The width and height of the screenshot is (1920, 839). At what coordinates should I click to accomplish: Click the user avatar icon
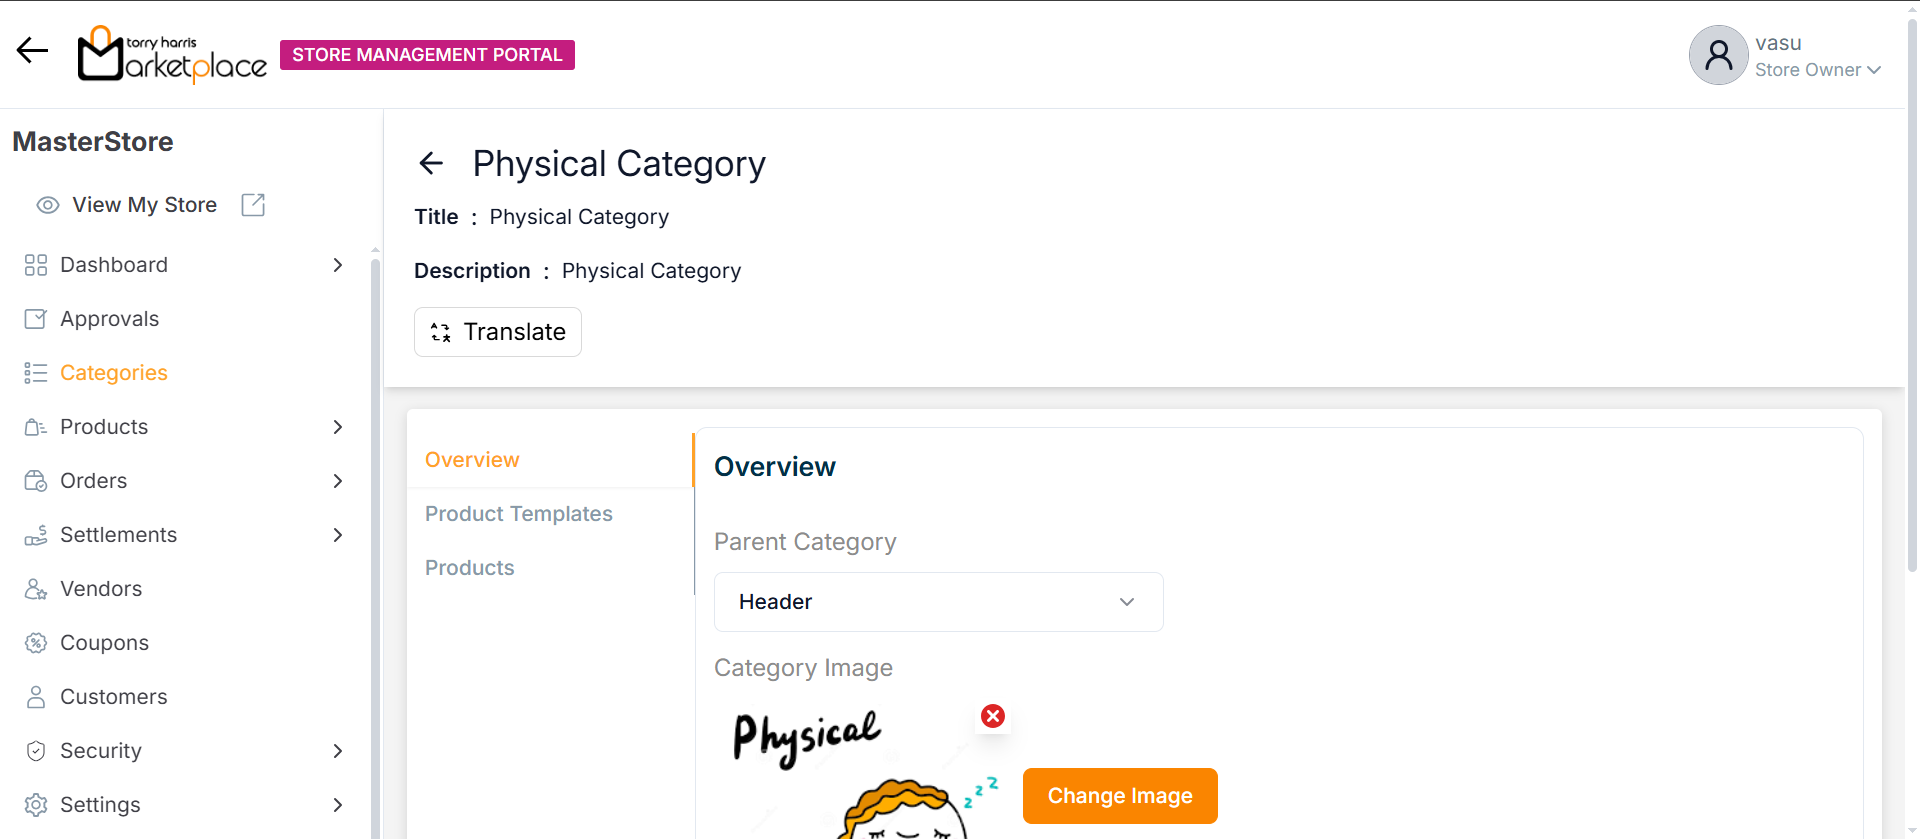tap(1718, 55)
